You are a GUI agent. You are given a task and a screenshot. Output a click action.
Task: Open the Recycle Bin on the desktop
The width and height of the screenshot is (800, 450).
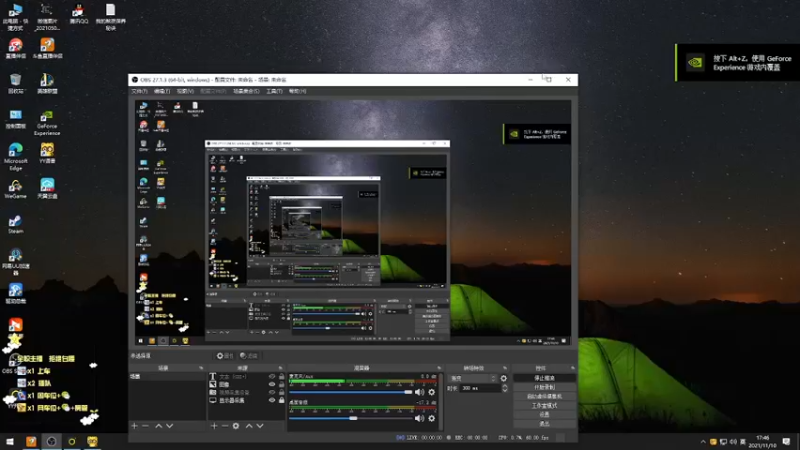point(15,84)
